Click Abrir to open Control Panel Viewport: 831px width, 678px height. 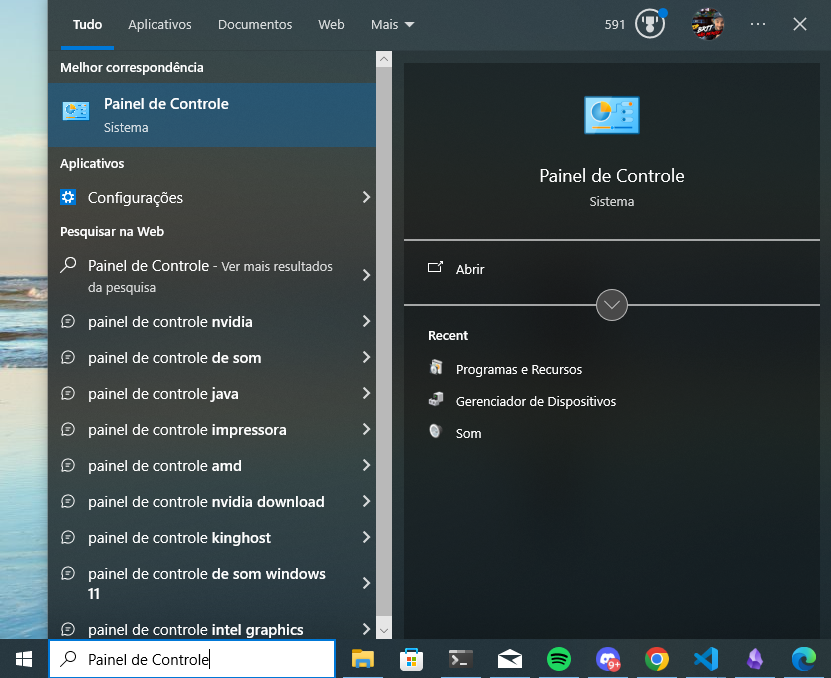coord(469,269)
